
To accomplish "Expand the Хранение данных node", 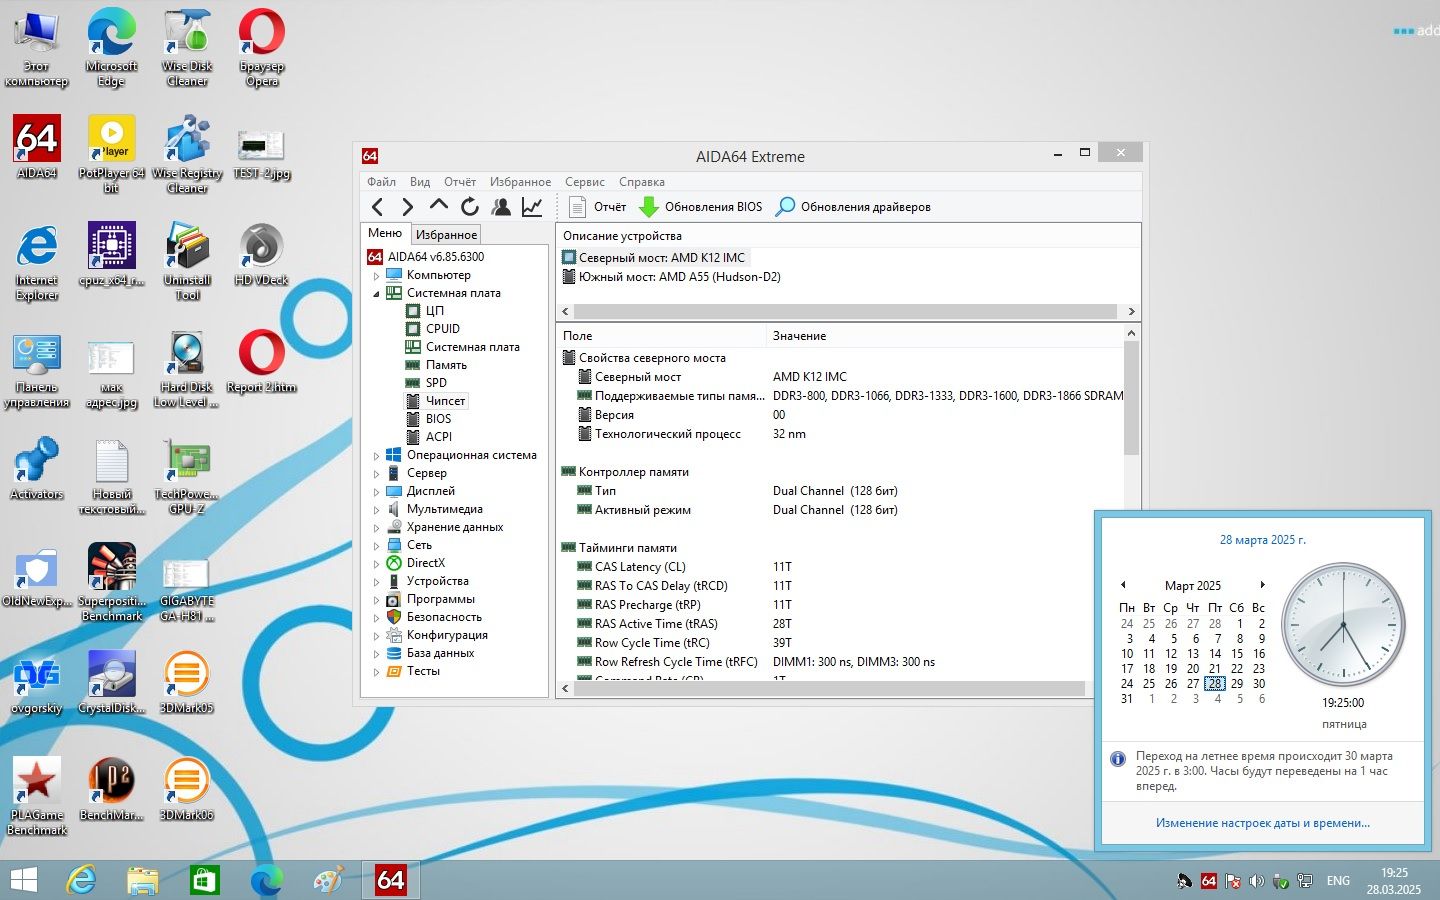I will coord(377,528).
